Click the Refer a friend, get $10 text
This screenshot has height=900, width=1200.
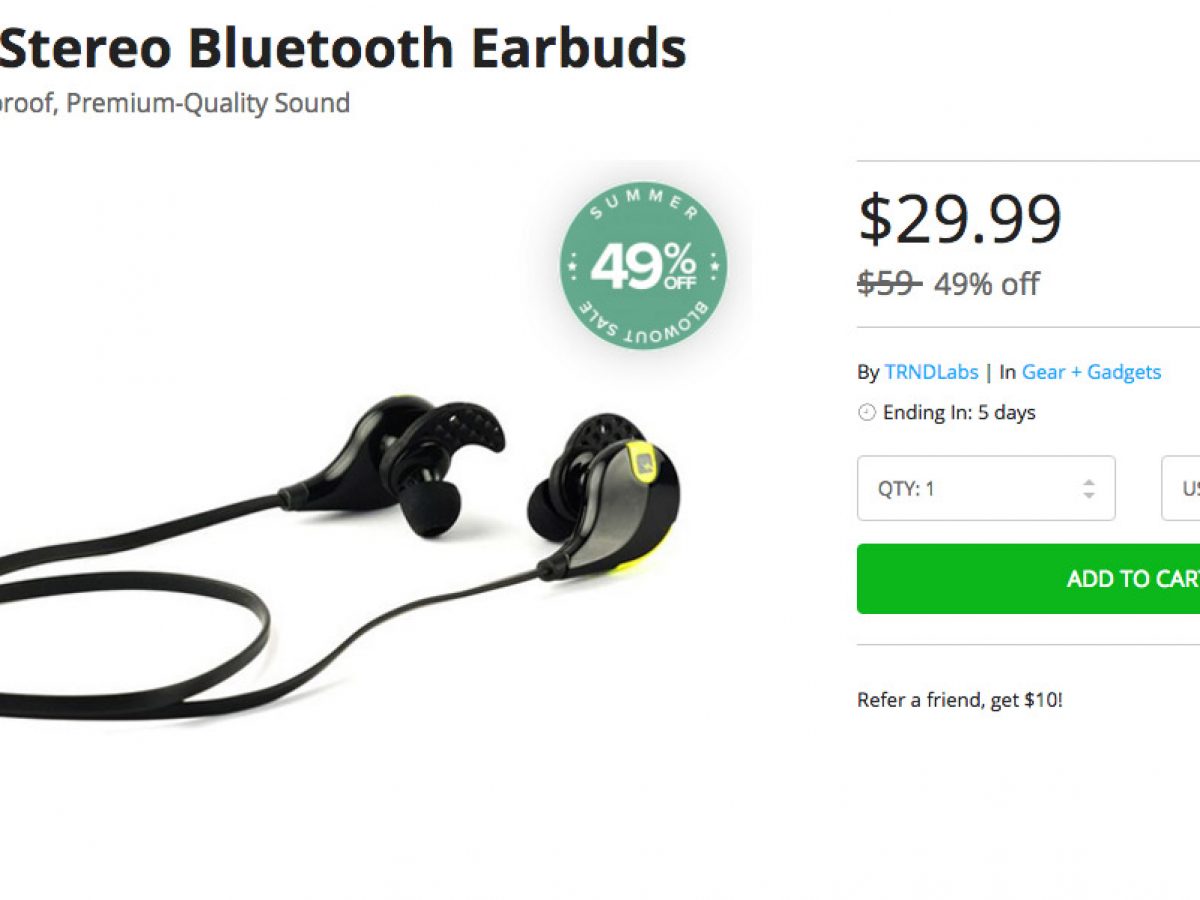point(960,700)
